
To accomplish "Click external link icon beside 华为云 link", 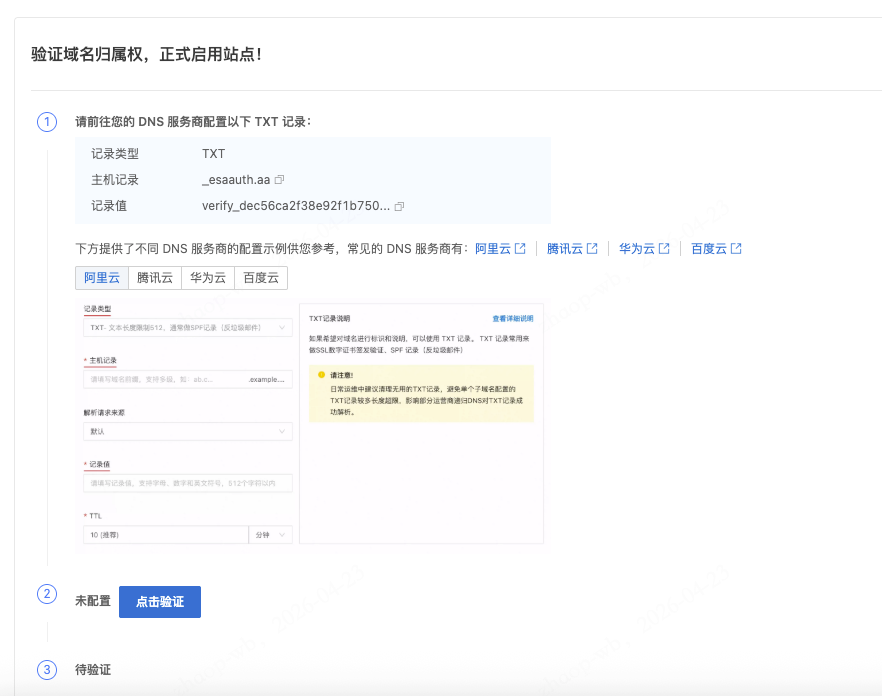I will click(x=664, y=249).
